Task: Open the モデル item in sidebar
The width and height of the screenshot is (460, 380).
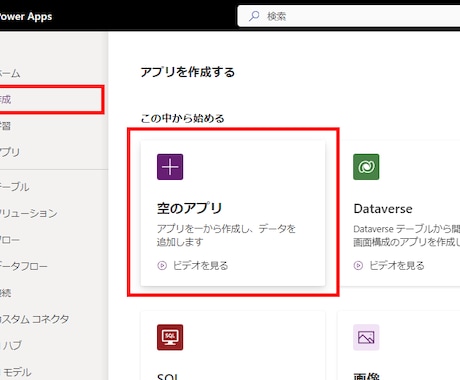Action: tap(17, 372)
